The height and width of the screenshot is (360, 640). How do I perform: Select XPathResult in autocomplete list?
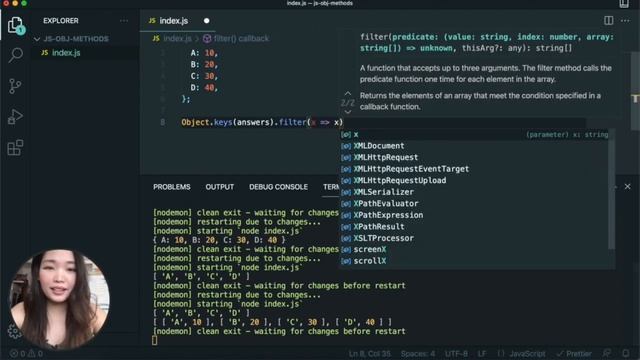[474, 226]
